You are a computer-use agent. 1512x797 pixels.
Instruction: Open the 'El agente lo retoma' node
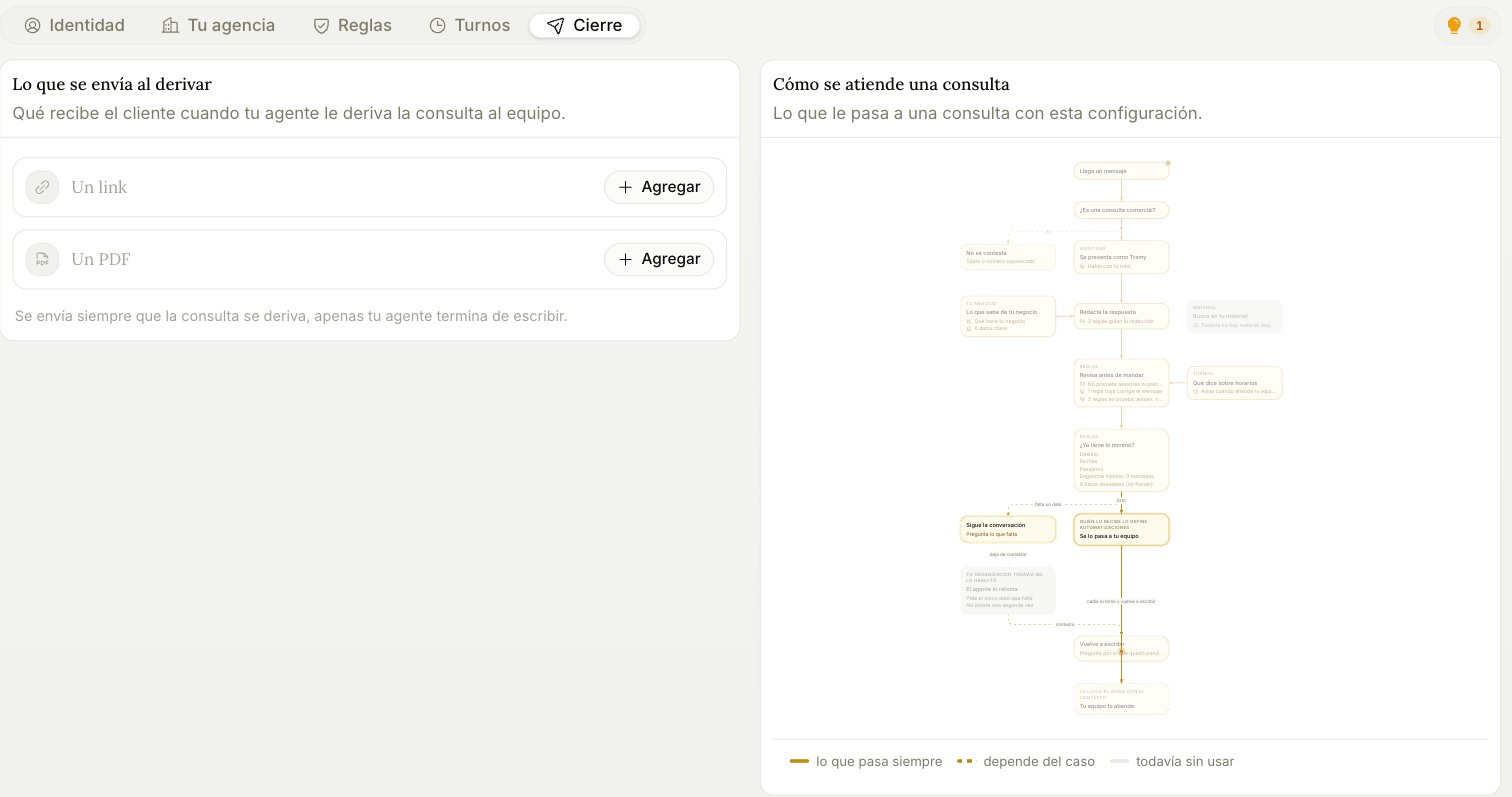click(x=1008, y=590)
